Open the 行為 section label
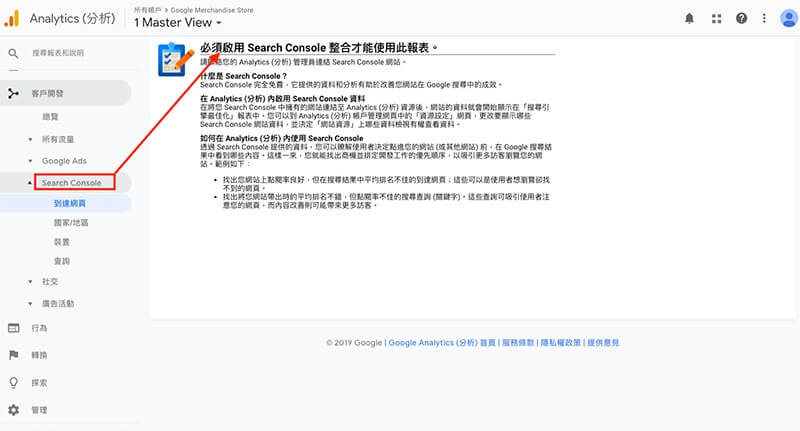This screenshot has height=431, width=800. [x=39, y=328]
